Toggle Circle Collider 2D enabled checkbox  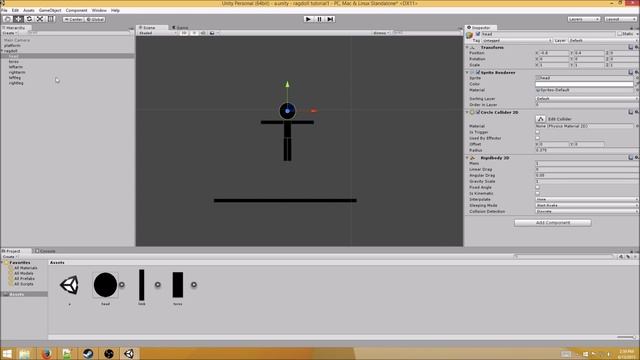tap(478, 112)
